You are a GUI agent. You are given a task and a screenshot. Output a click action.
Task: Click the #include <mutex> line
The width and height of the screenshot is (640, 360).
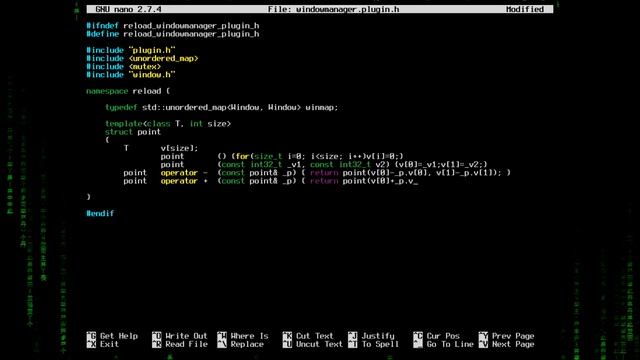(123, 67)
